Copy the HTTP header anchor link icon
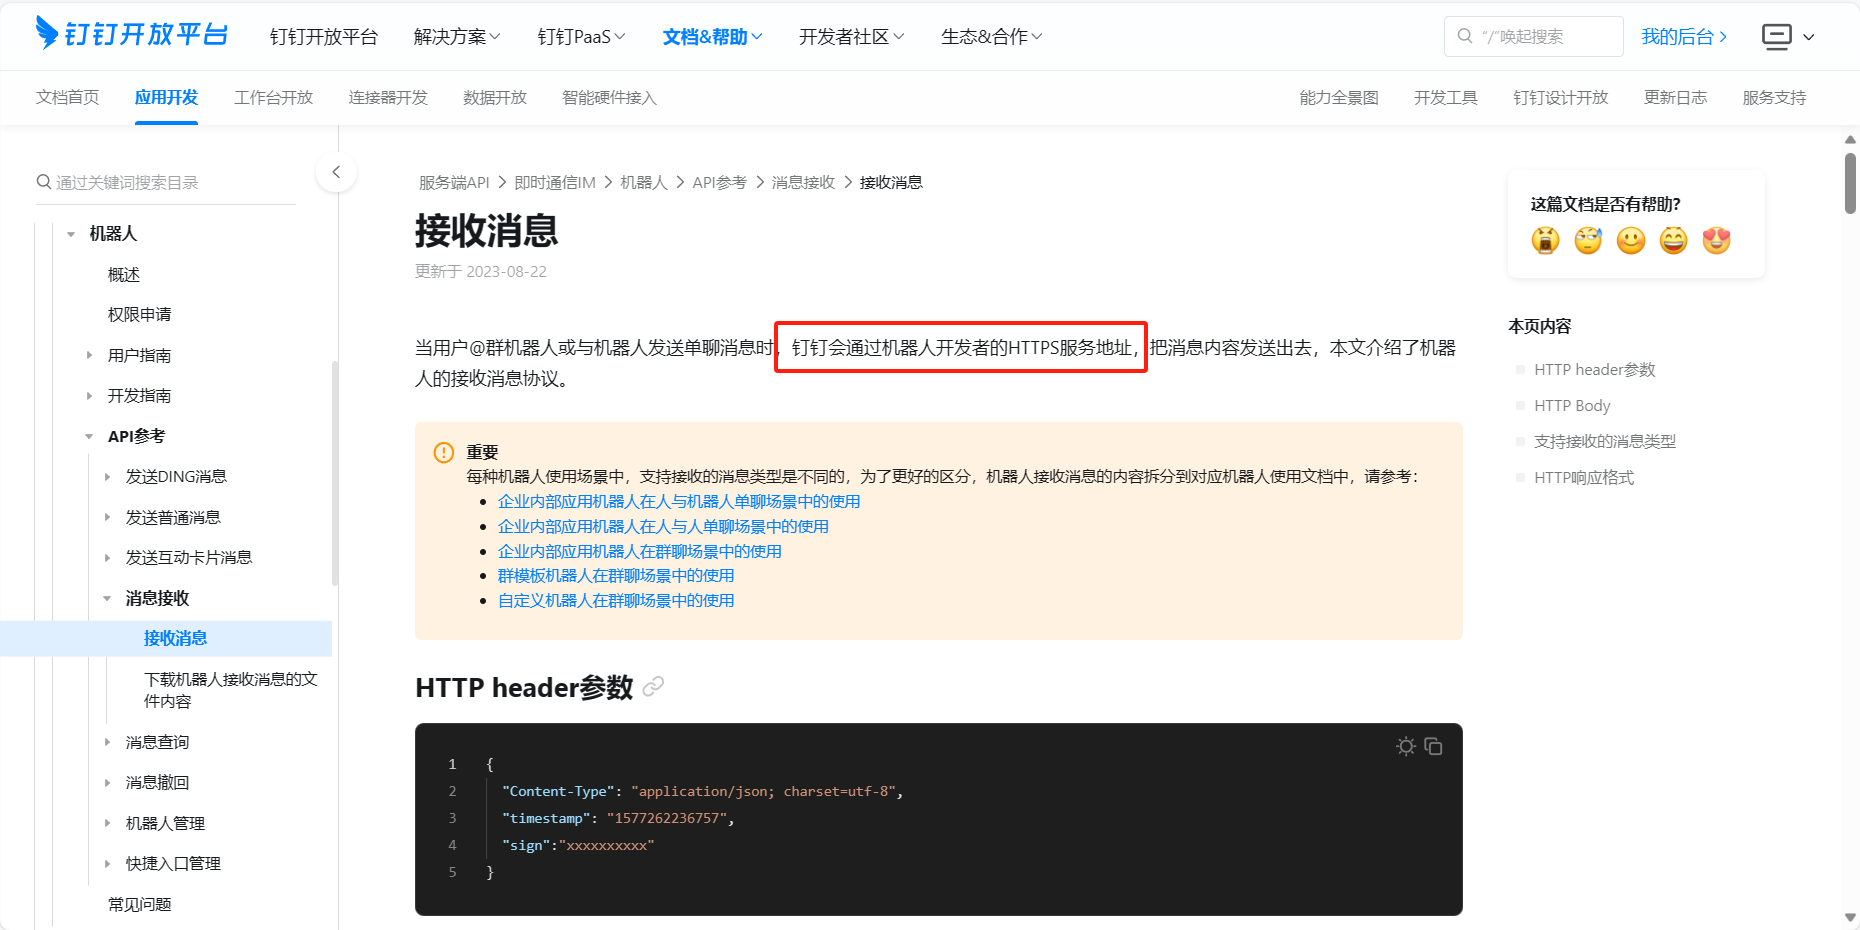The height and width of the screenshot is (930, 1860). tap(653, 687)
